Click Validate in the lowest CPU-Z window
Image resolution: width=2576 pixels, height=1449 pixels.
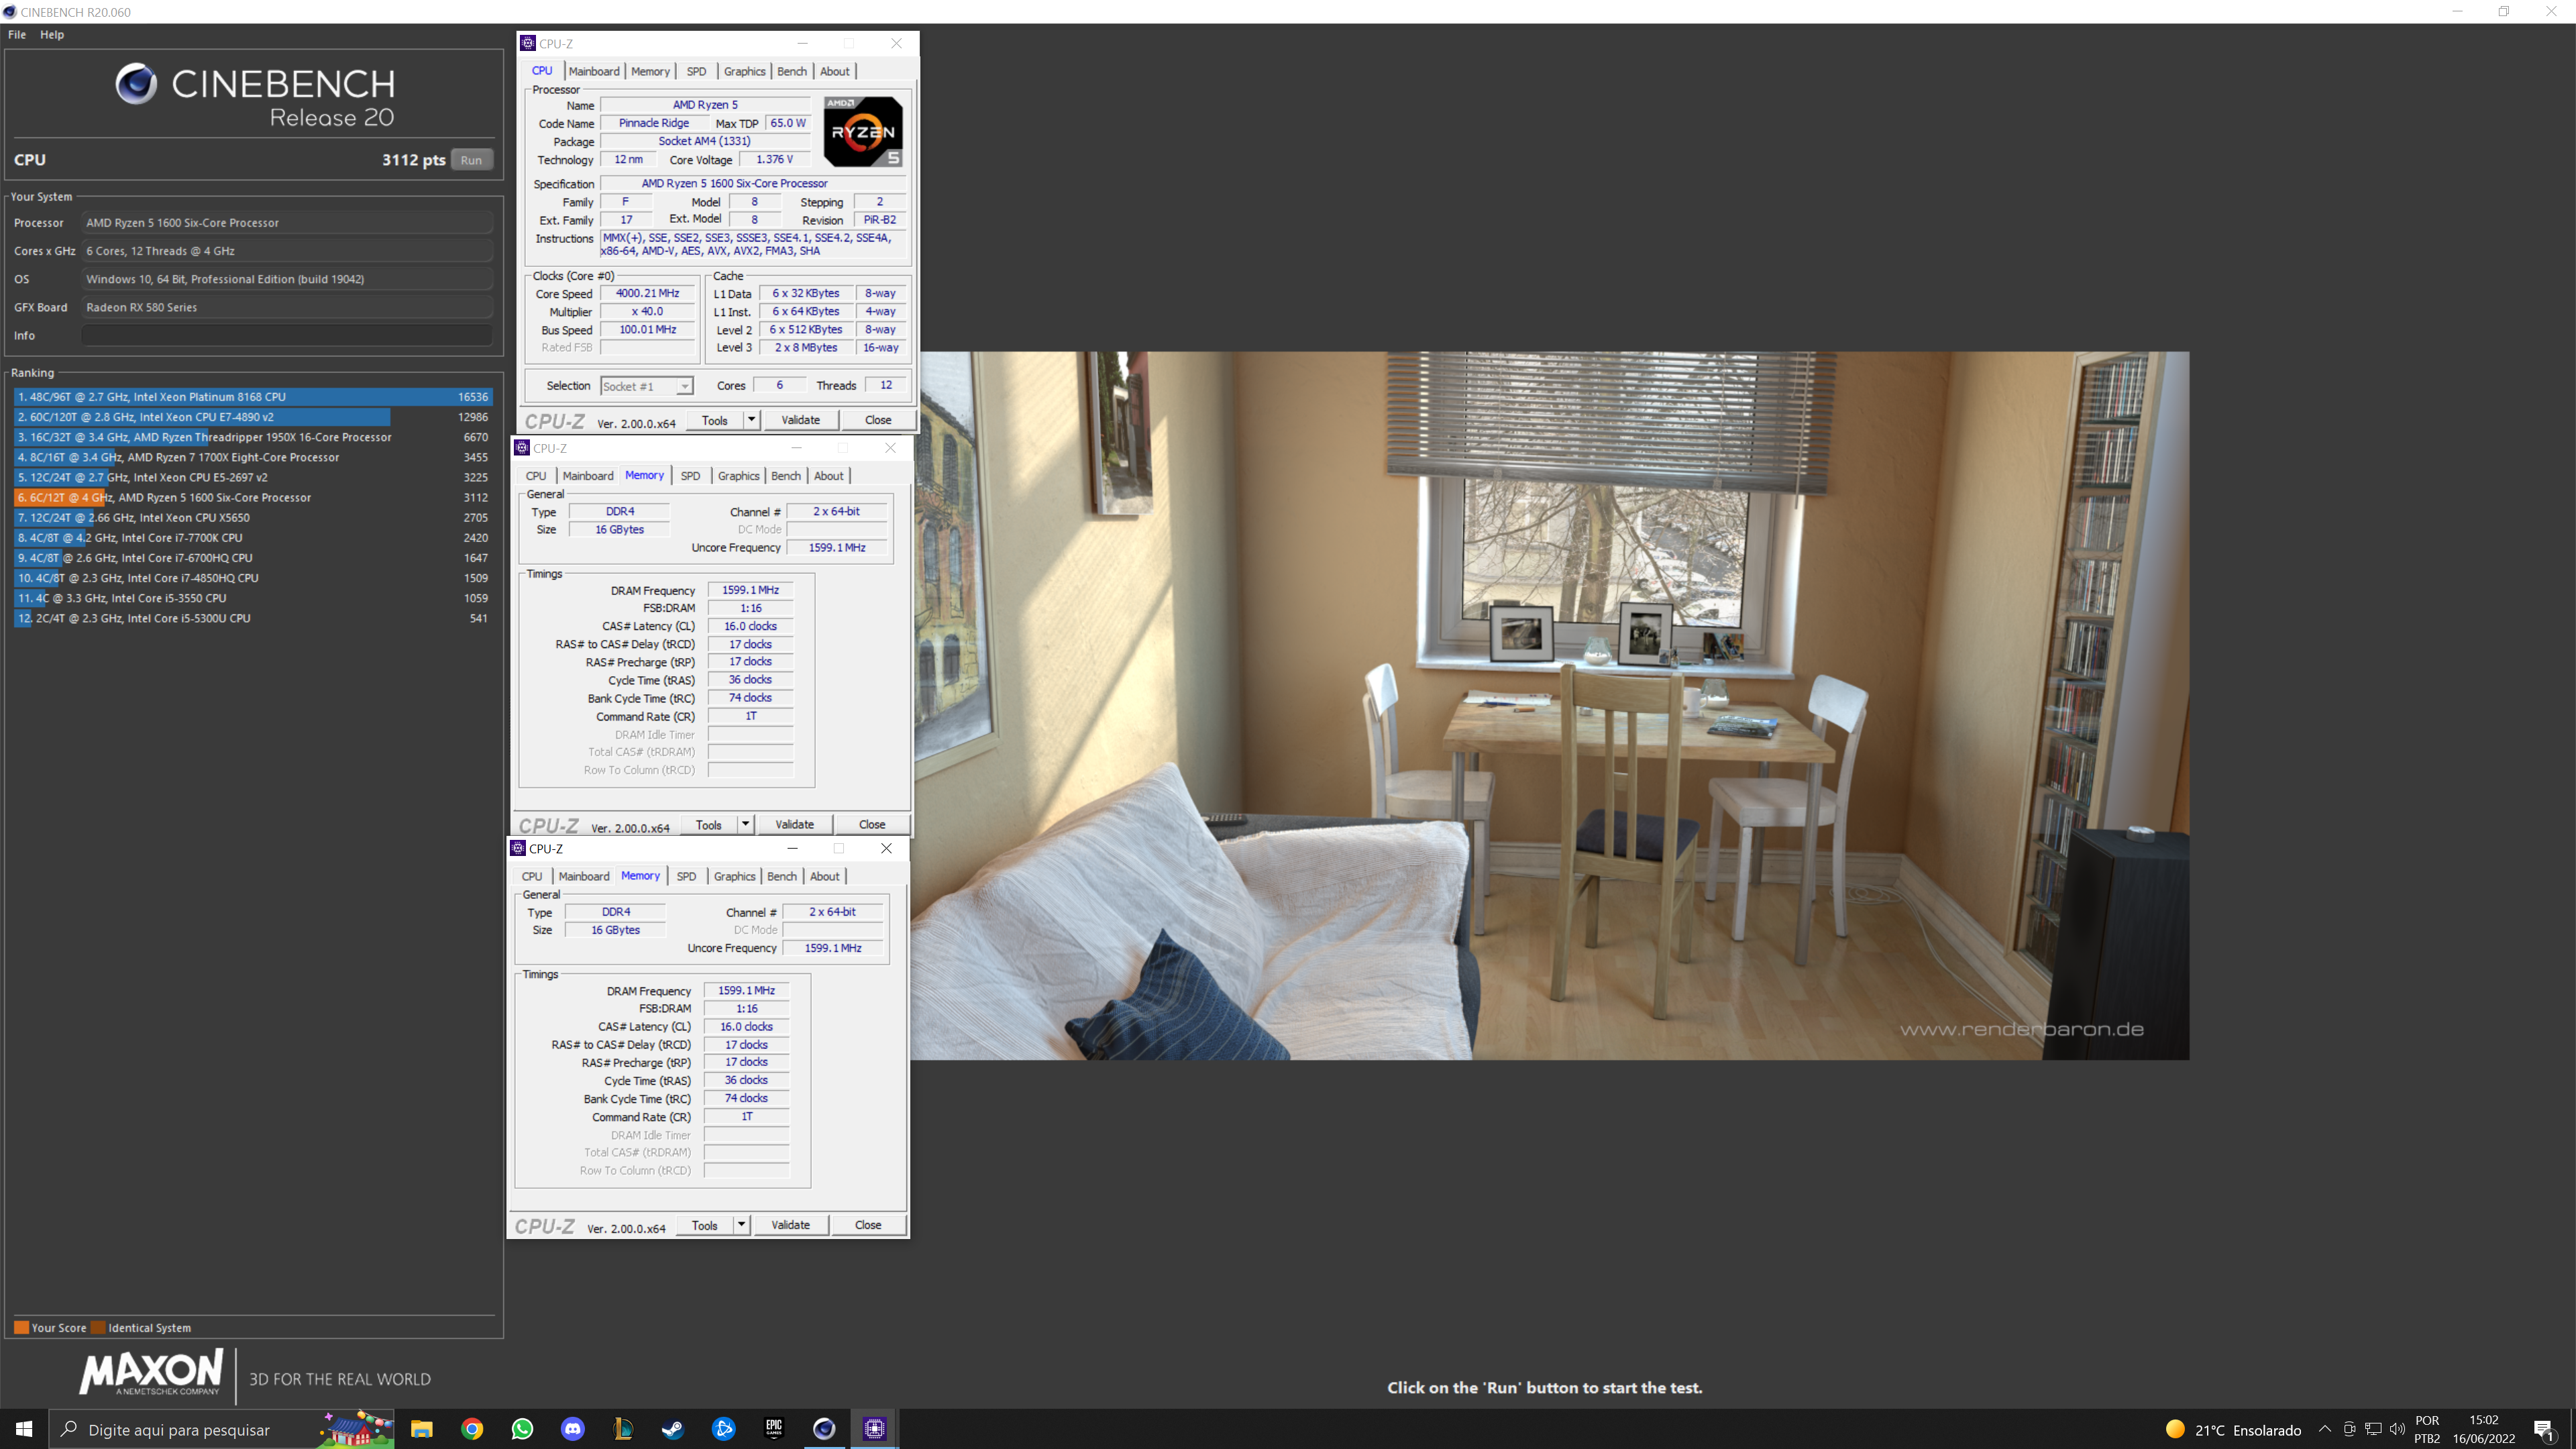click(x=790, y=1224)
